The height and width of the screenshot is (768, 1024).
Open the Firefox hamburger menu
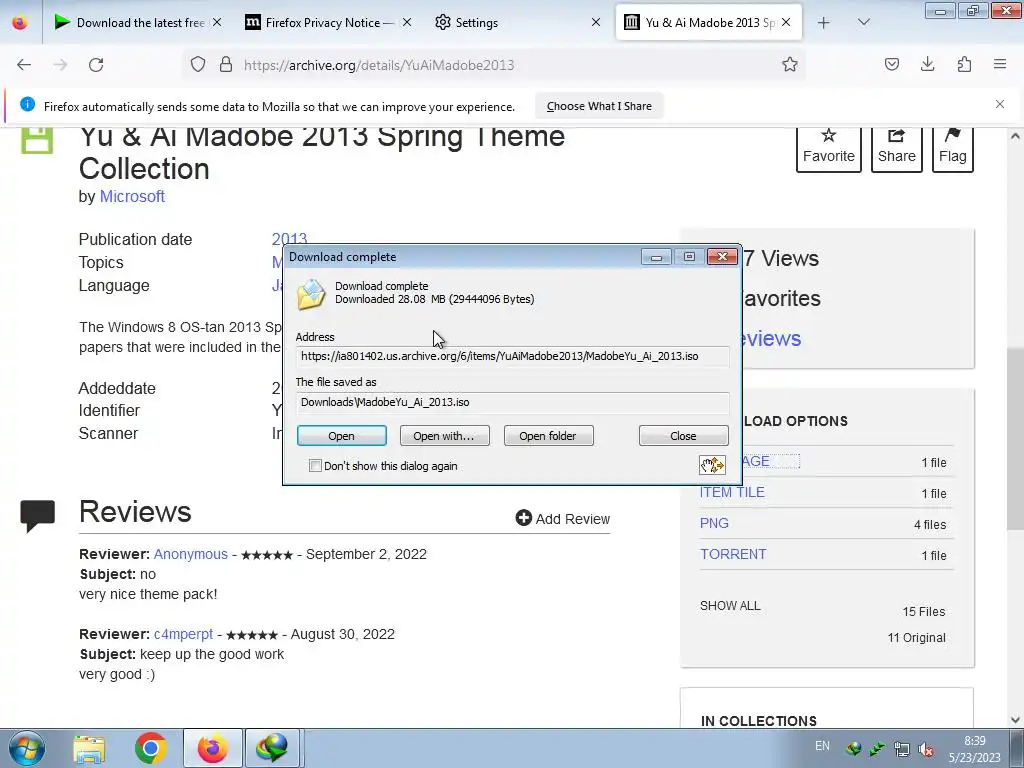tap(1000, 65)
